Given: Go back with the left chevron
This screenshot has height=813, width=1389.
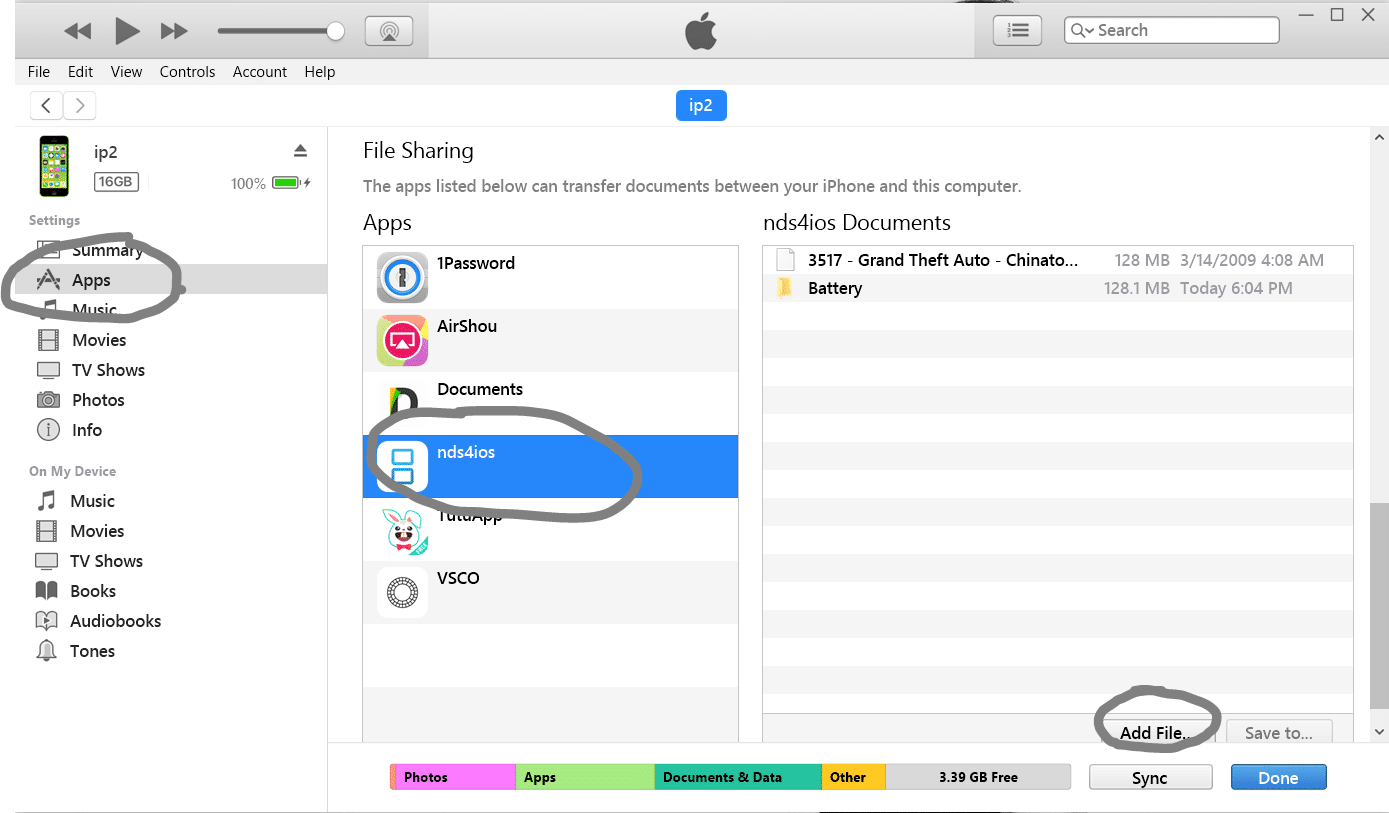Looking at the screenshot, I should tap(46, 105).
